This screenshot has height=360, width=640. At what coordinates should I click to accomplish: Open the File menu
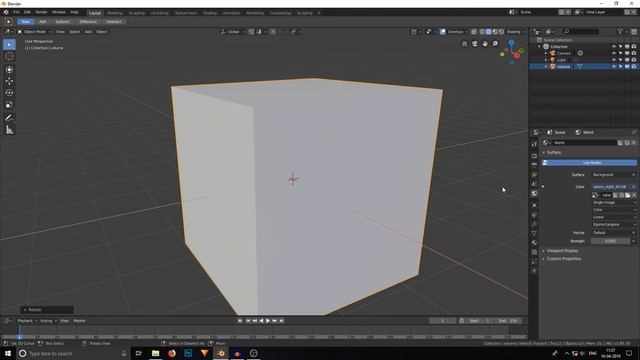click(16, 12)
